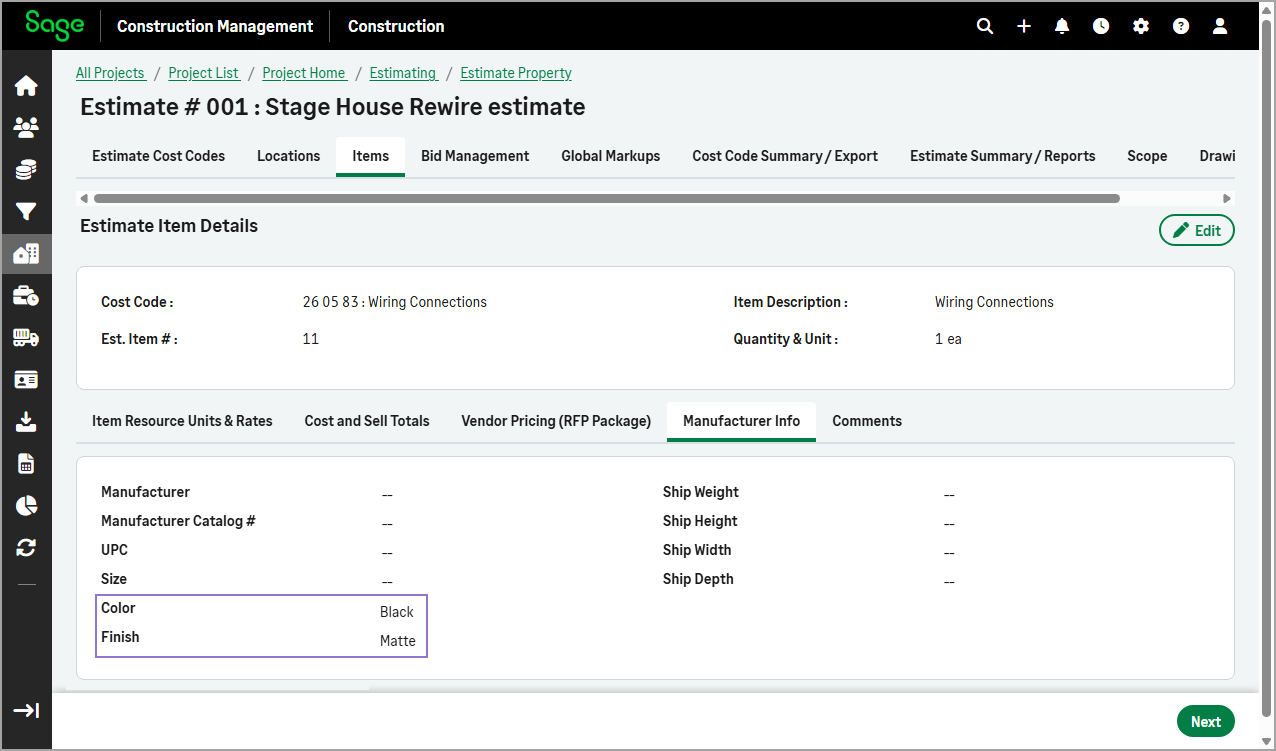Open the settings gear icon
The image size is (1276, 751).
(x=1141, y=26)
